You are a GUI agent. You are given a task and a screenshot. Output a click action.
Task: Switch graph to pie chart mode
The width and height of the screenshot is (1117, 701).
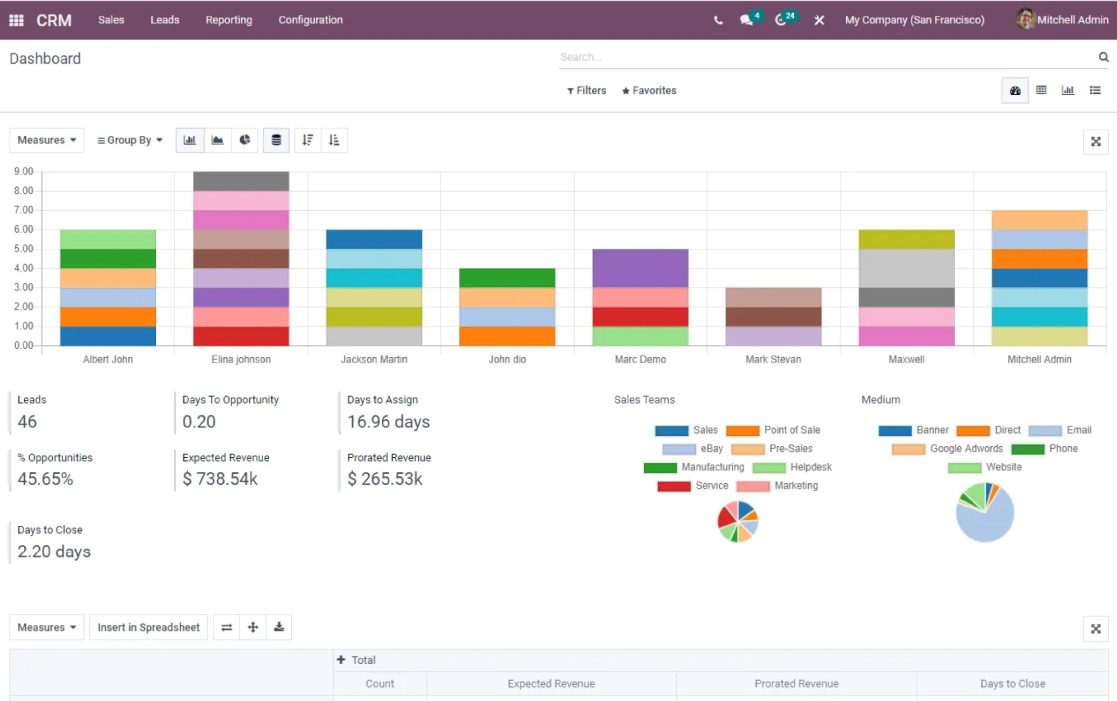tap(244, 140)
